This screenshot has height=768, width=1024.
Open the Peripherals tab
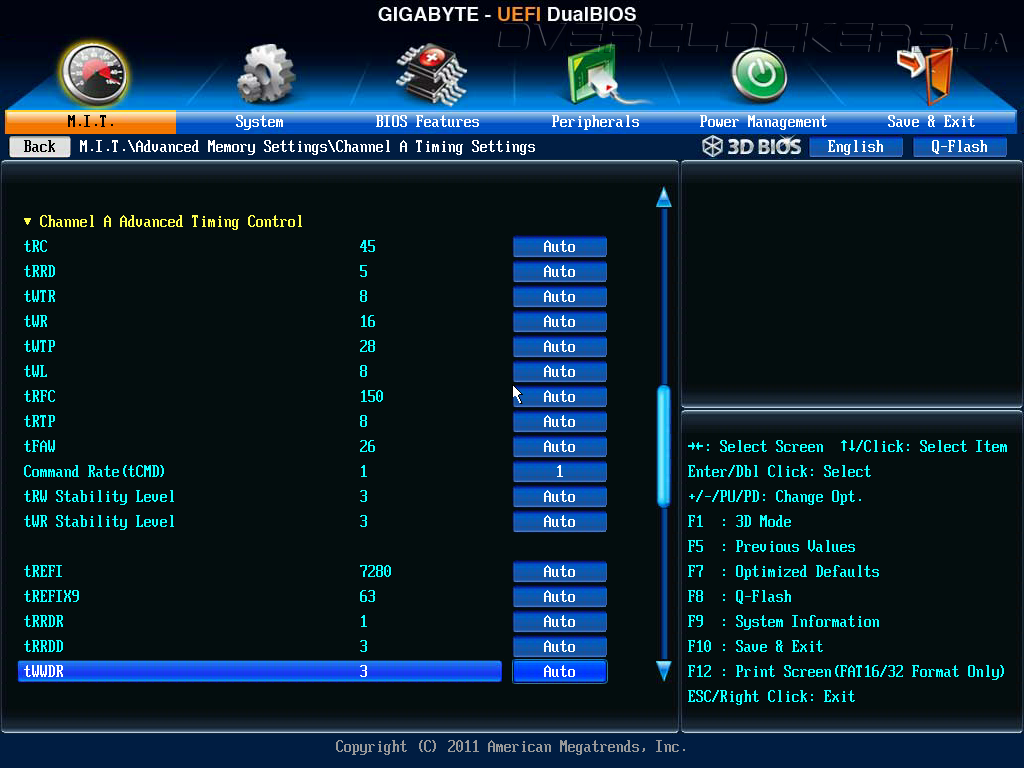click(595, 121)
